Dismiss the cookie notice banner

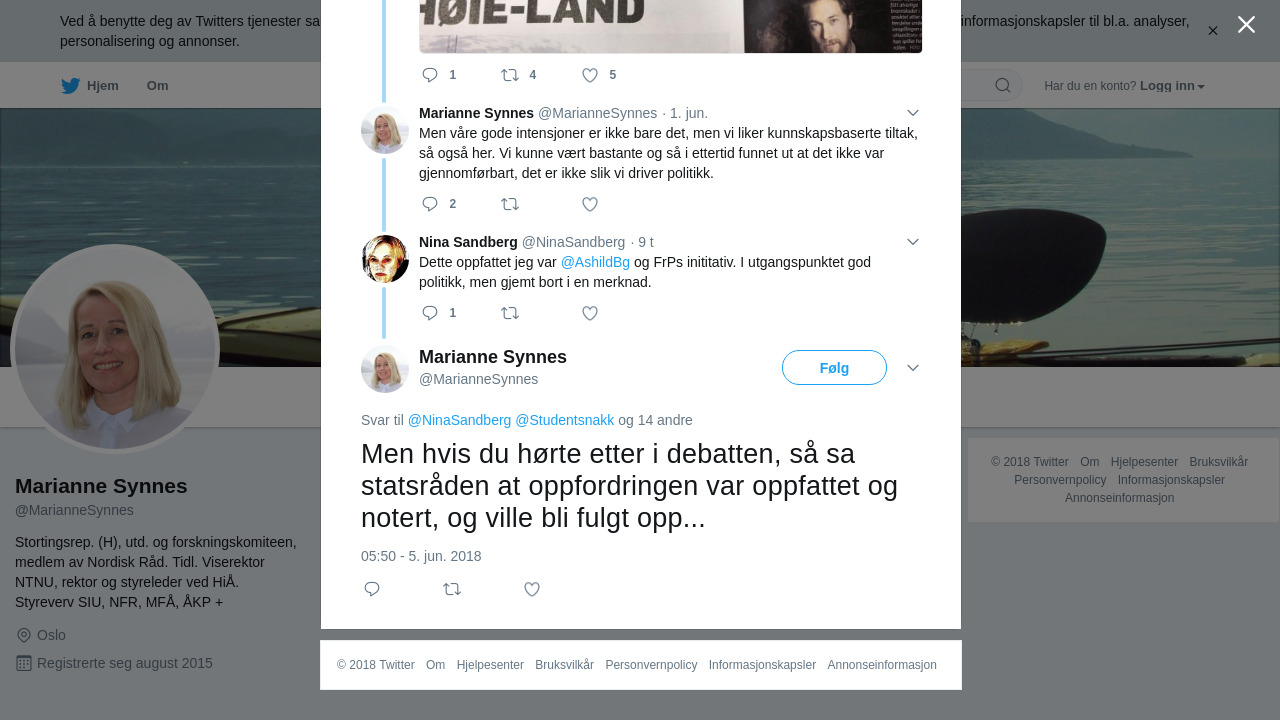[1212, 31]
